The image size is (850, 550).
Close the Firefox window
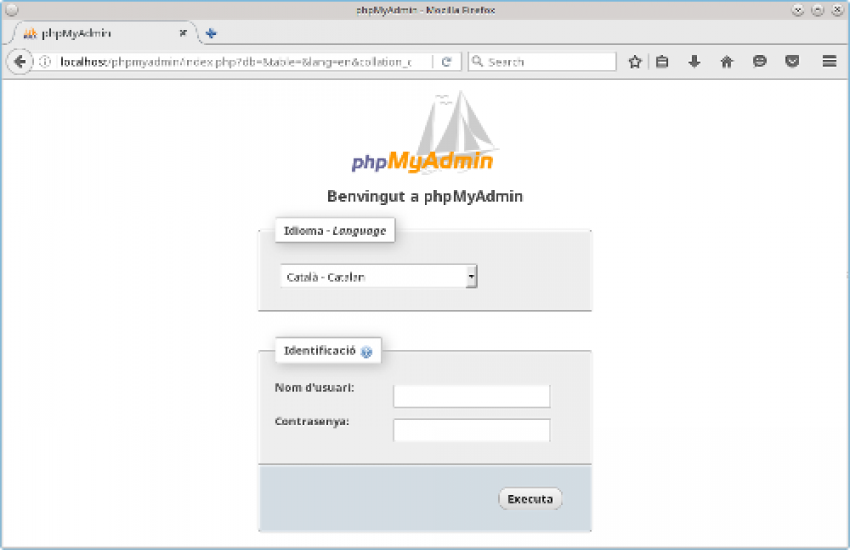point(837,10)
